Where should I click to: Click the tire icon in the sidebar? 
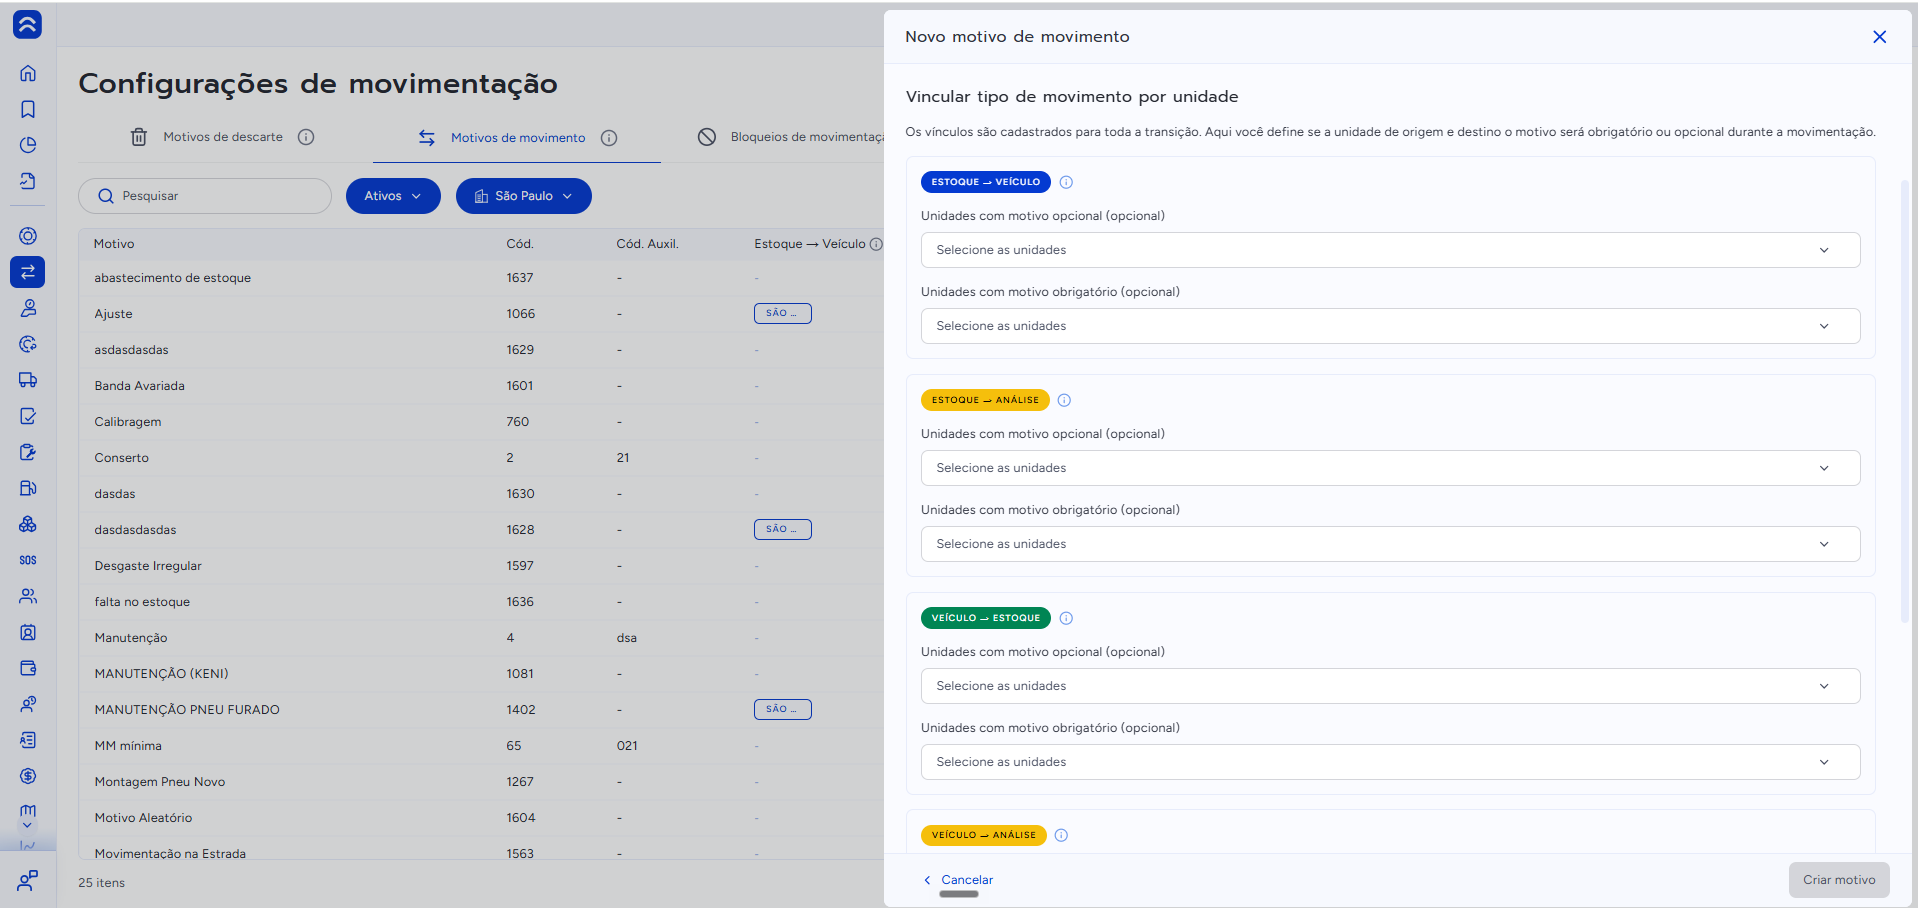point(28,236)
